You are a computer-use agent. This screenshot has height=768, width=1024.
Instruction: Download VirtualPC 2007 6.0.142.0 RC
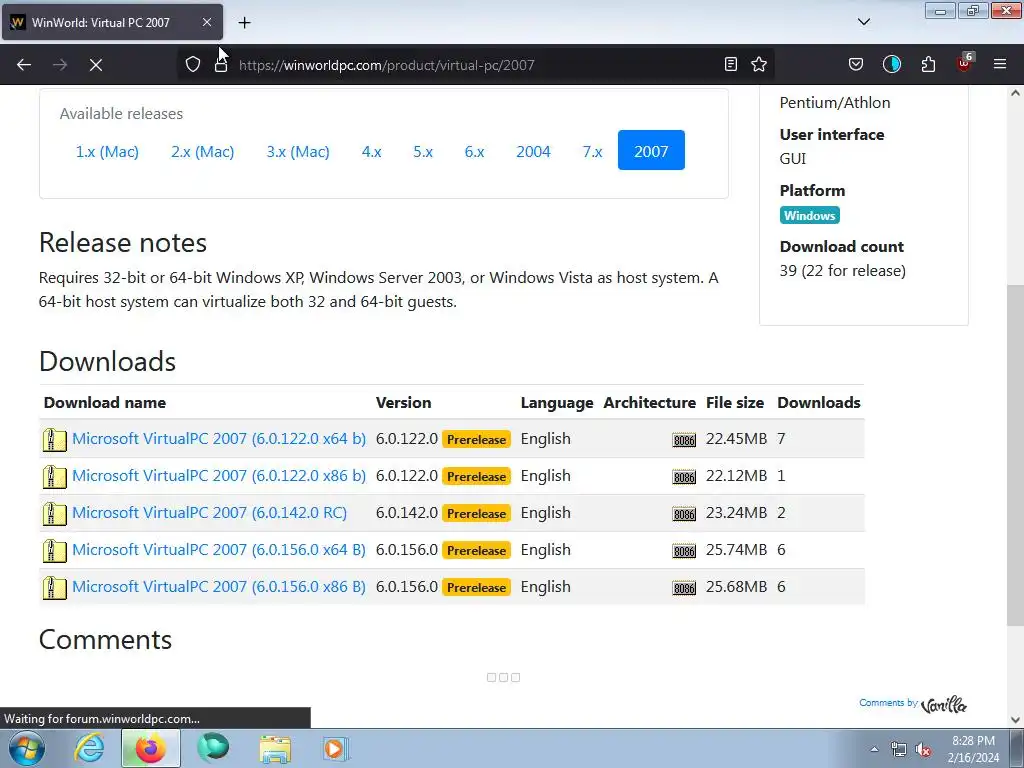coord(210,513)
